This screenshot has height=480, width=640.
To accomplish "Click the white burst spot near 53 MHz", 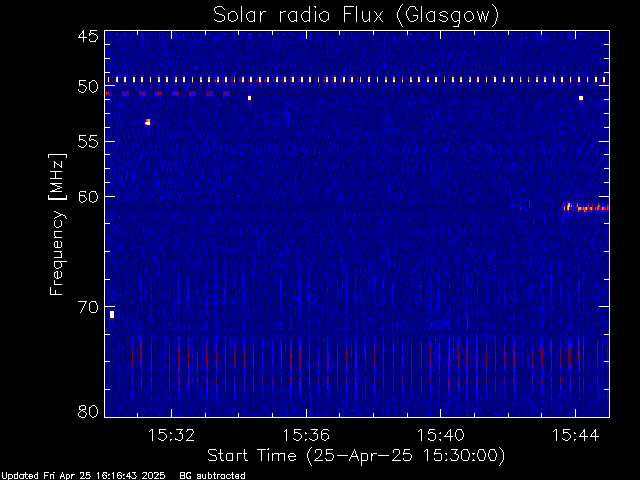I will click(148, 122).
